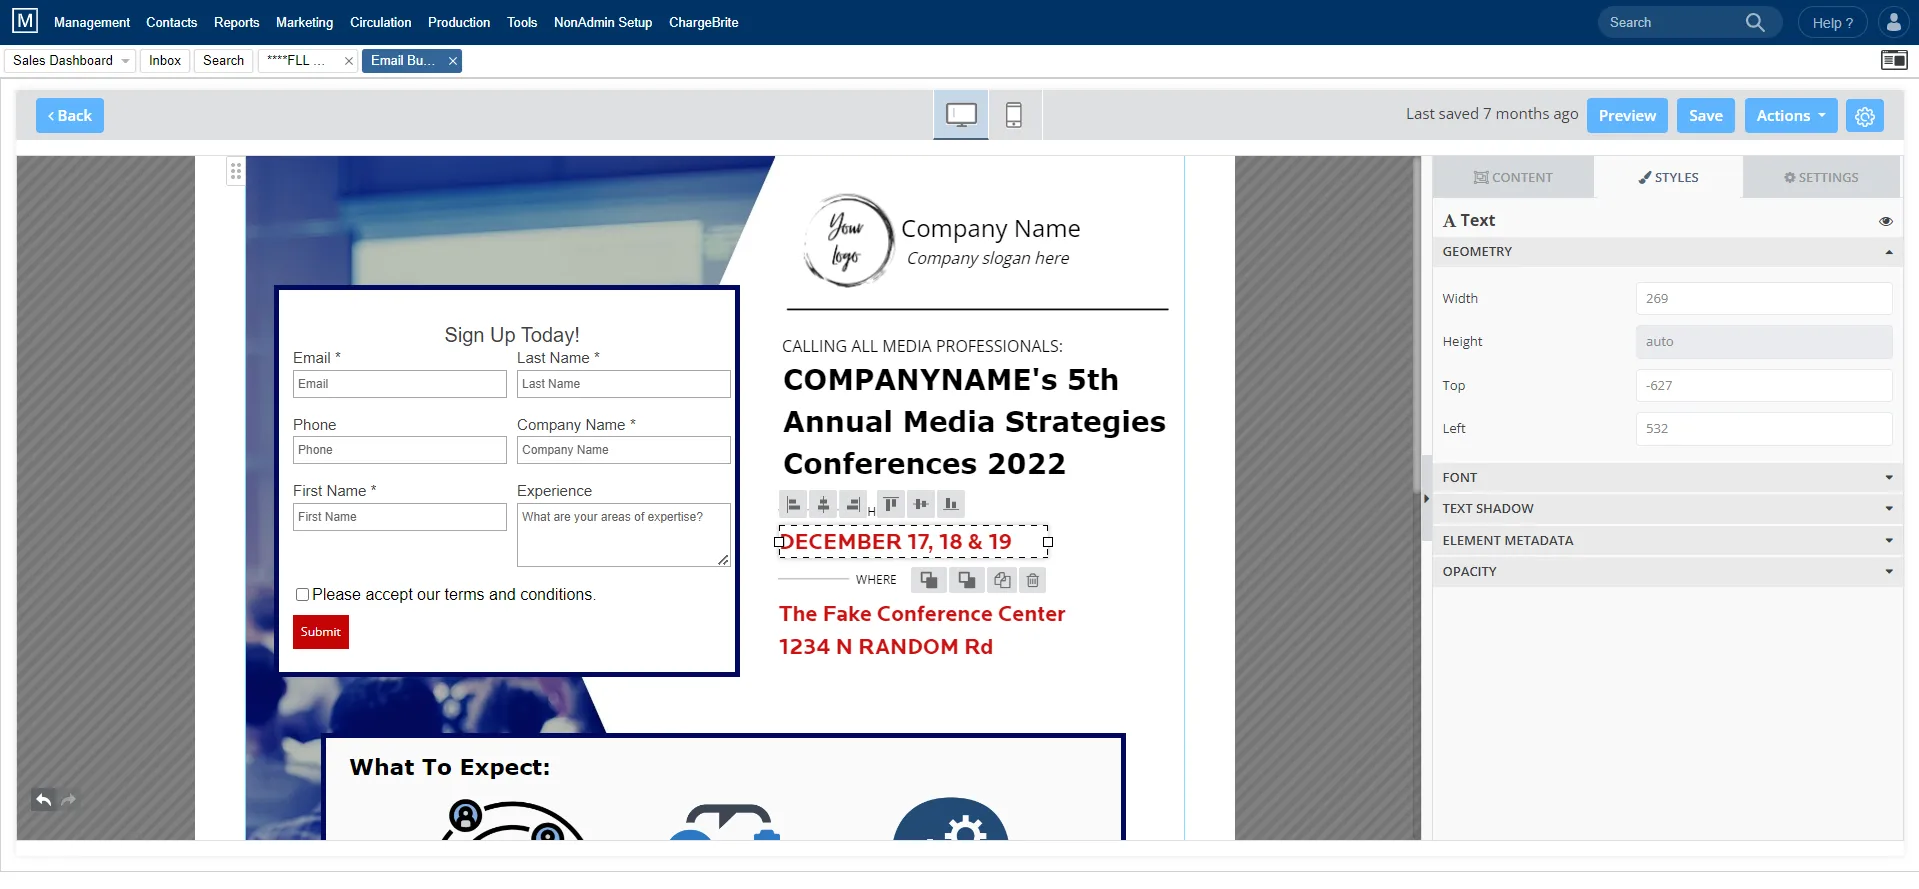Click the Experience textarea
The width and height of the screenshot is (1919, 889).
pyautogui.click(x=624, y=535)
